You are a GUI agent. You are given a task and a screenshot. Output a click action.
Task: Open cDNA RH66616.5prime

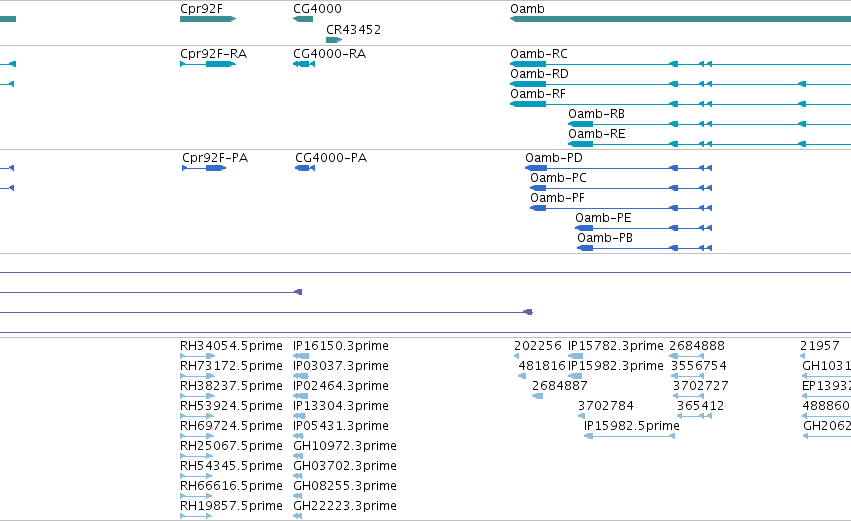(196, 496)
